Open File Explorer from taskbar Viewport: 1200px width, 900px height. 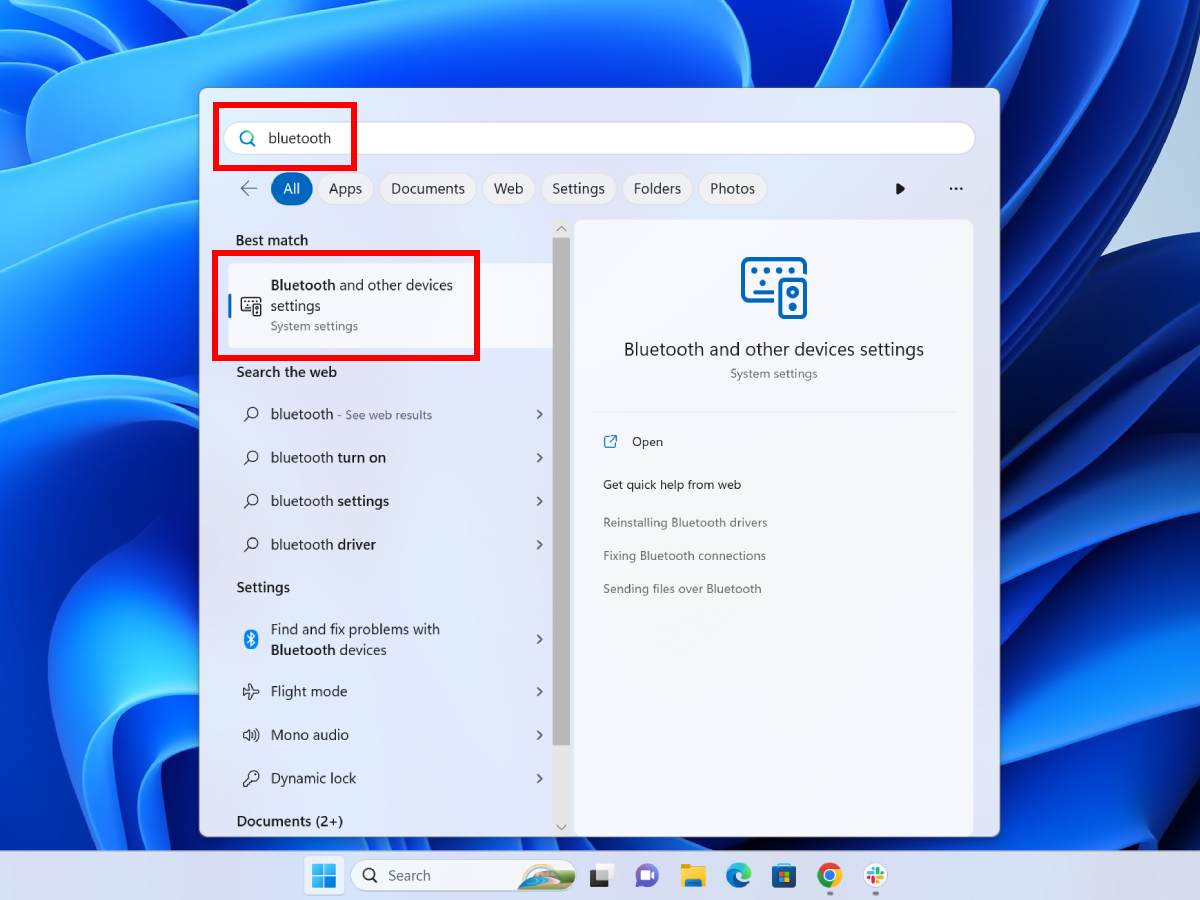[x=693, y=876]
